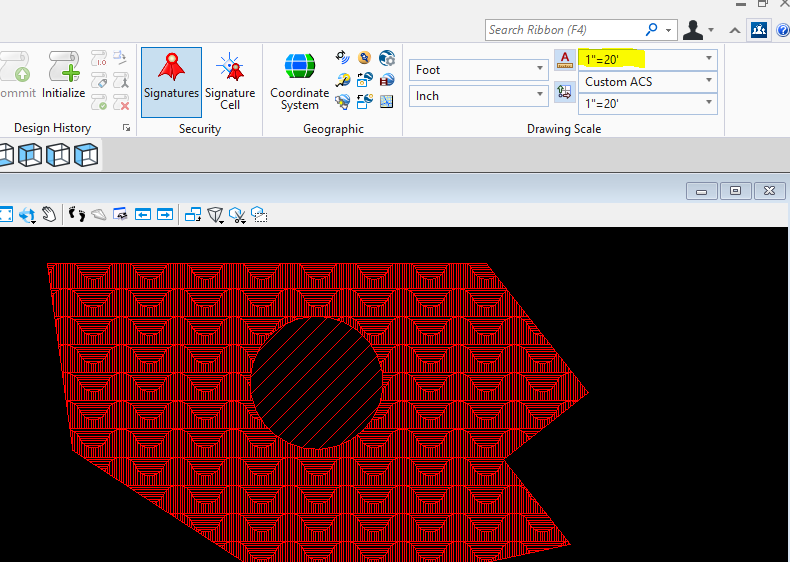Click the Clip Mask icon
The width and height of the screenshot is (790, 562).
[x=259, y=215]
